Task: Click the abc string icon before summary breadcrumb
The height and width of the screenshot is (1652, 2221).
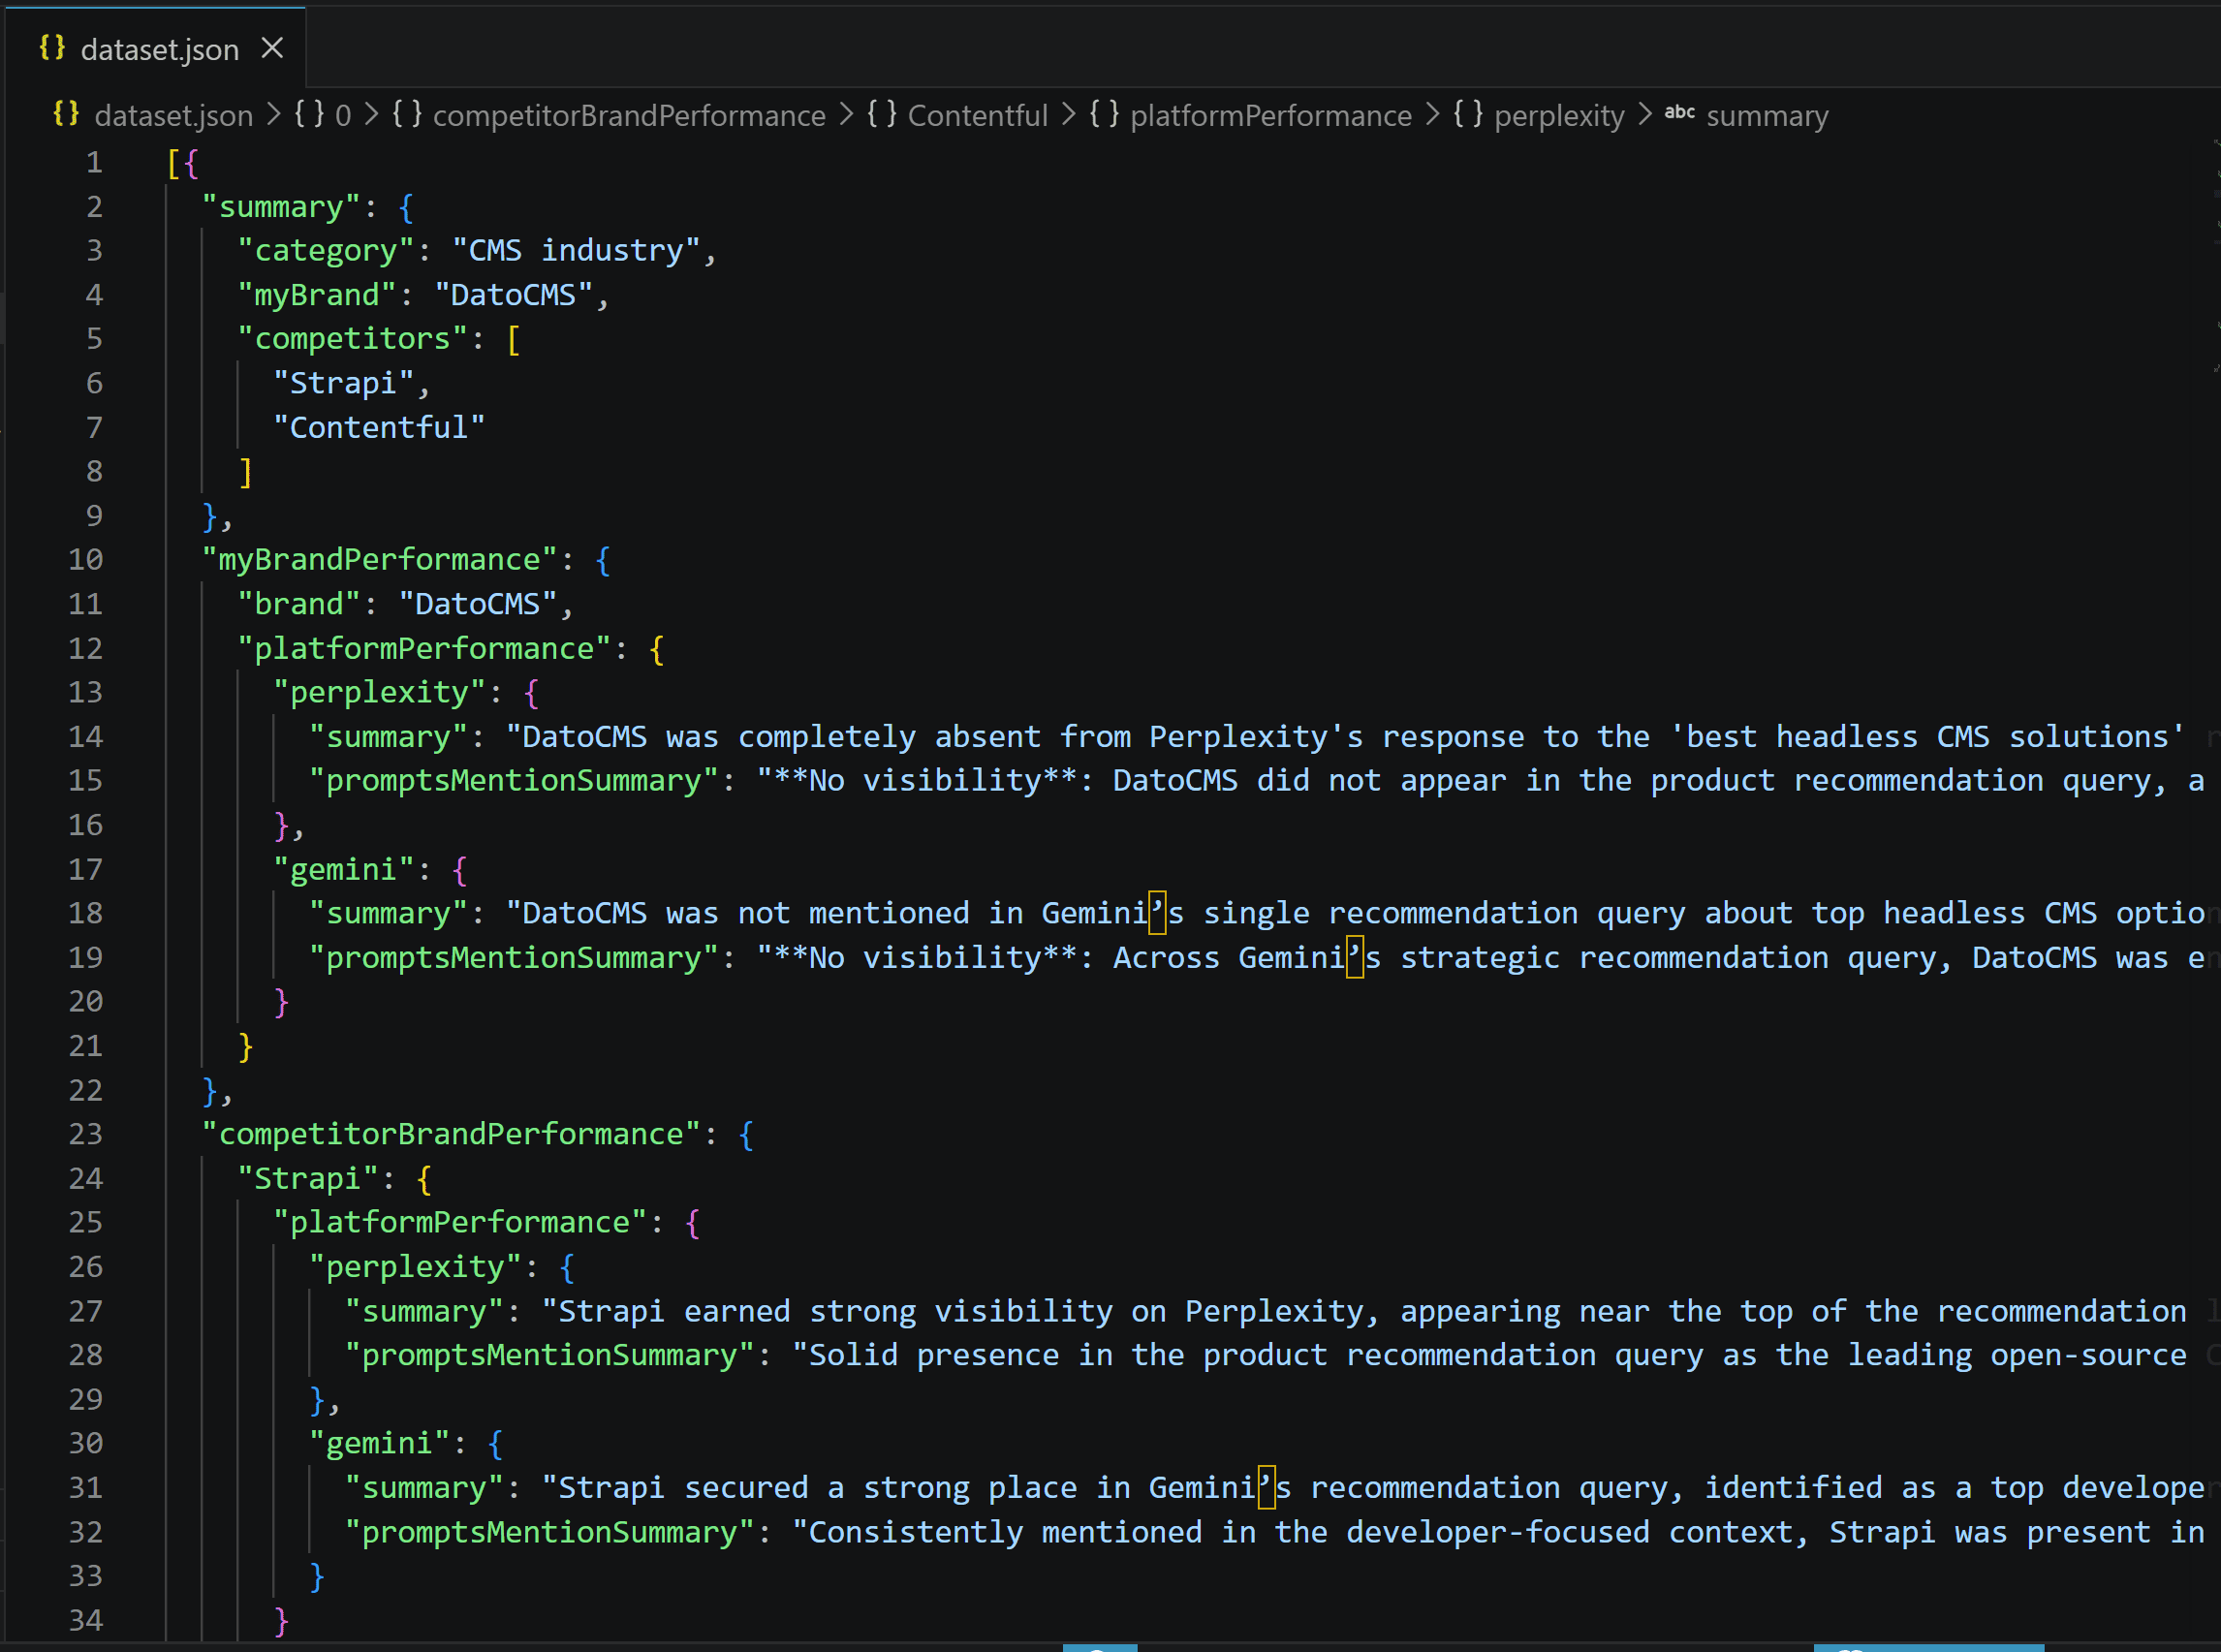Action: [1679, 114]
